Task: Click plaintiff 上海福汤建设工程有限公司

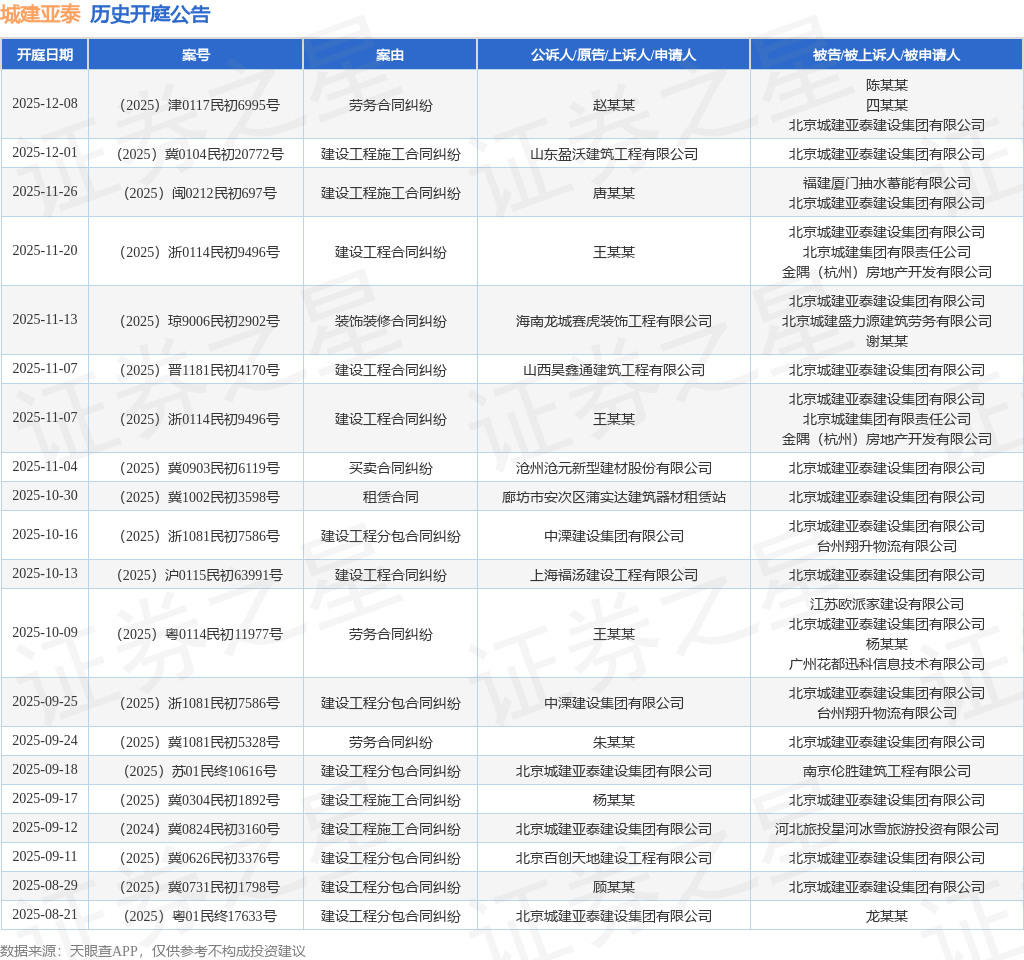Action: coord(613,575)
